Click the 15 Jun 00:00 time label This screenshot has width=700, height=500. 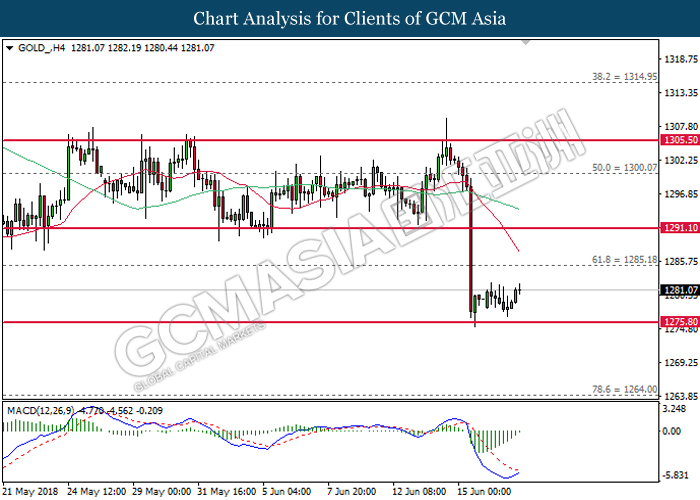484,492
